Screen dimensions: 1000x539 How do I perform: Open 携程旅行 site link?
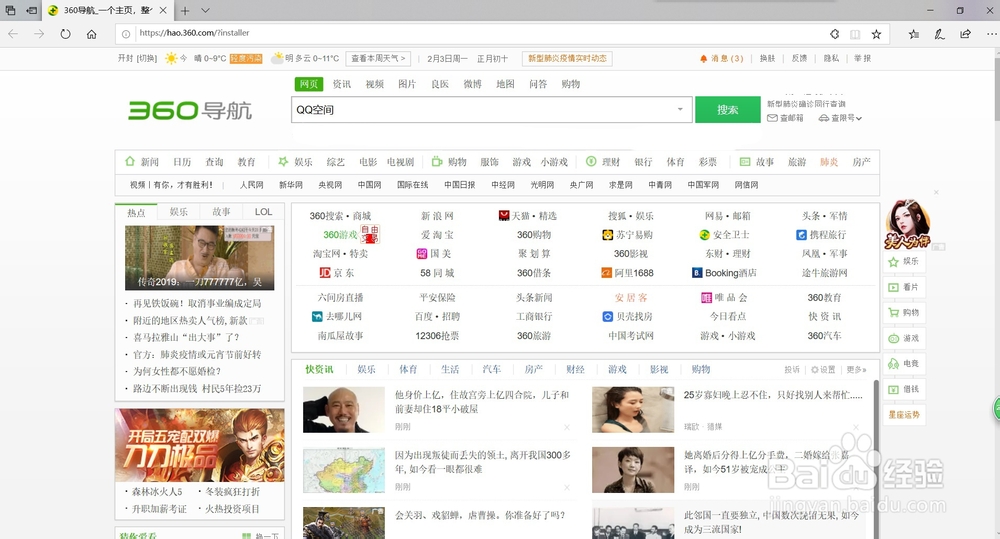821,235
